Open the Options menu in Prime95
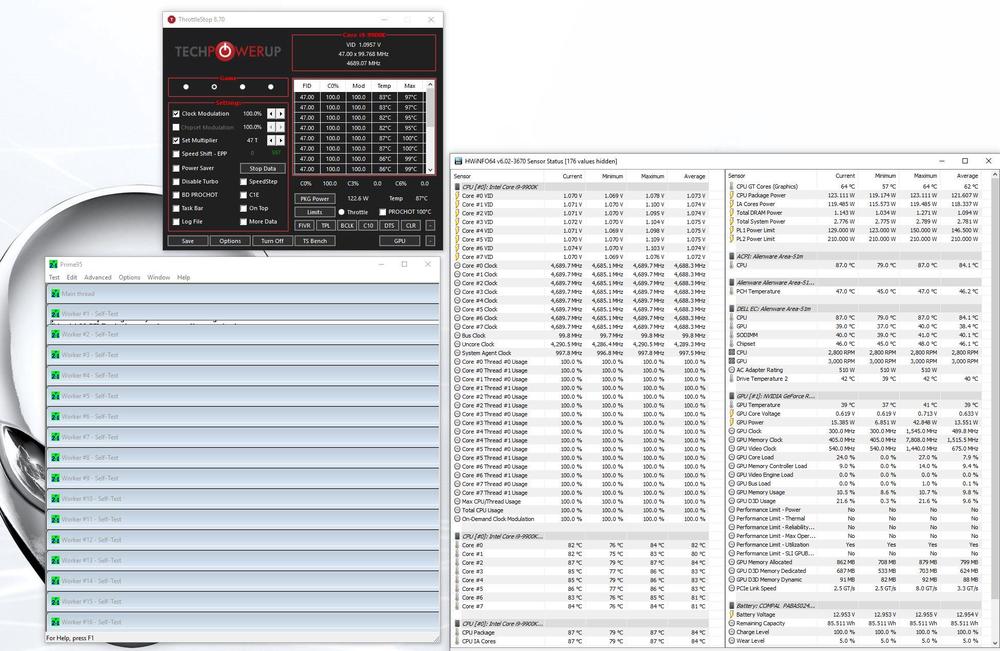The height and width of the screenshot is (651, 1000). coord(131,276)
